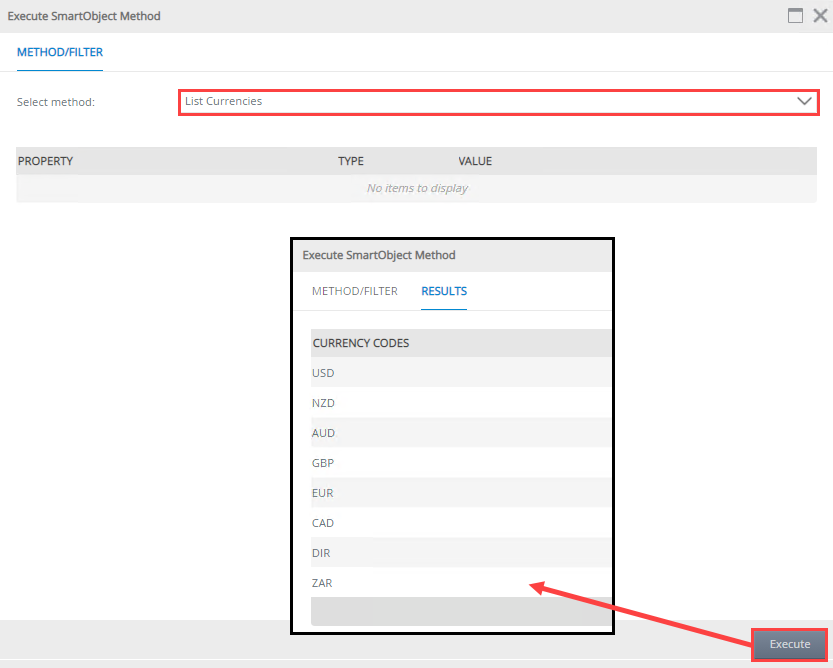Click the PROPERTY column header

click(x=46, y=161)
